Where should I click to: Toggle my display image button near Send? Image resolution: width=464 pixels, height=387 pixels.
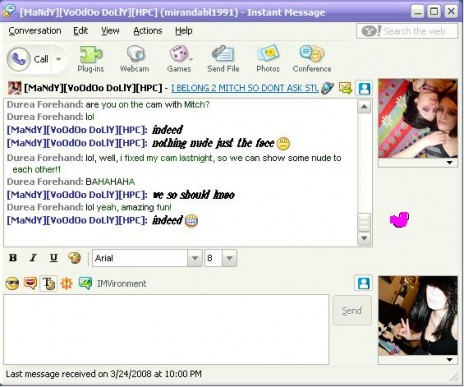tap(363, 283)
